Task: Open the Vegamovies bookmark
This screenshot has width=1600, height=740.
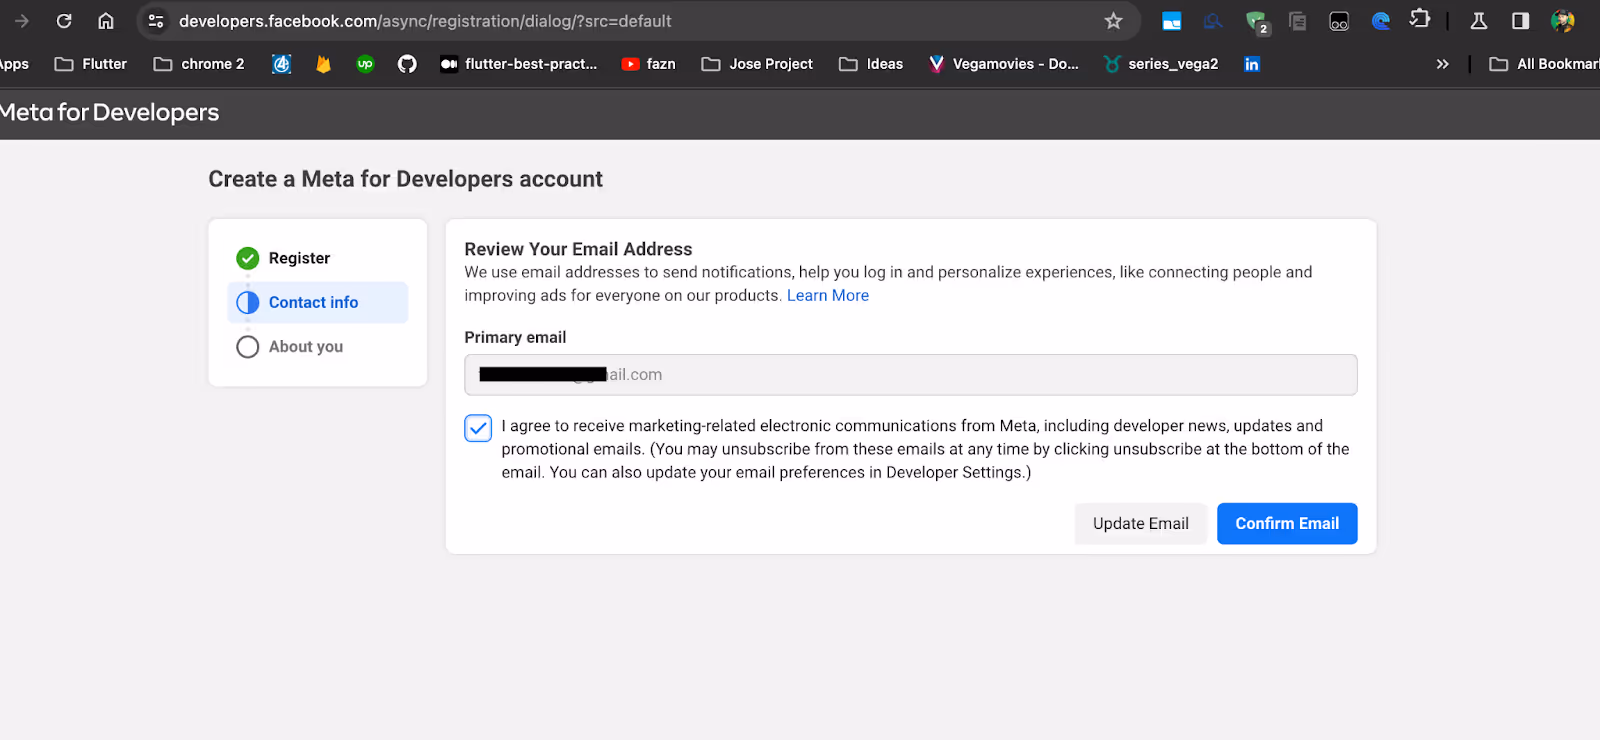Action: [1003, 64]
